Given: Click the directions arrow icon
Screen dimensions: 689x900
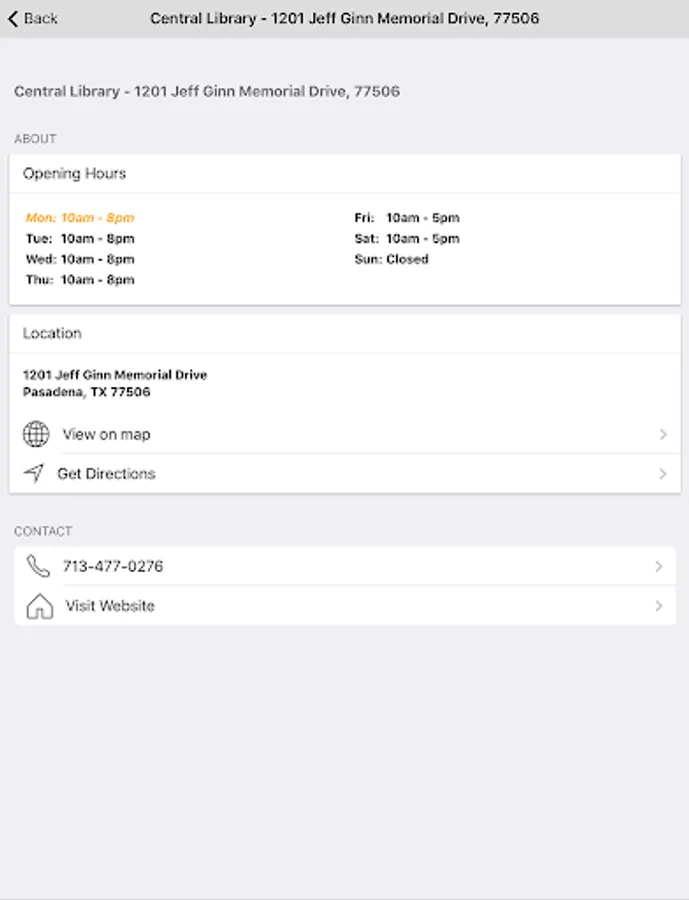Looking at the screenshot, I should [x=35, y=474].
